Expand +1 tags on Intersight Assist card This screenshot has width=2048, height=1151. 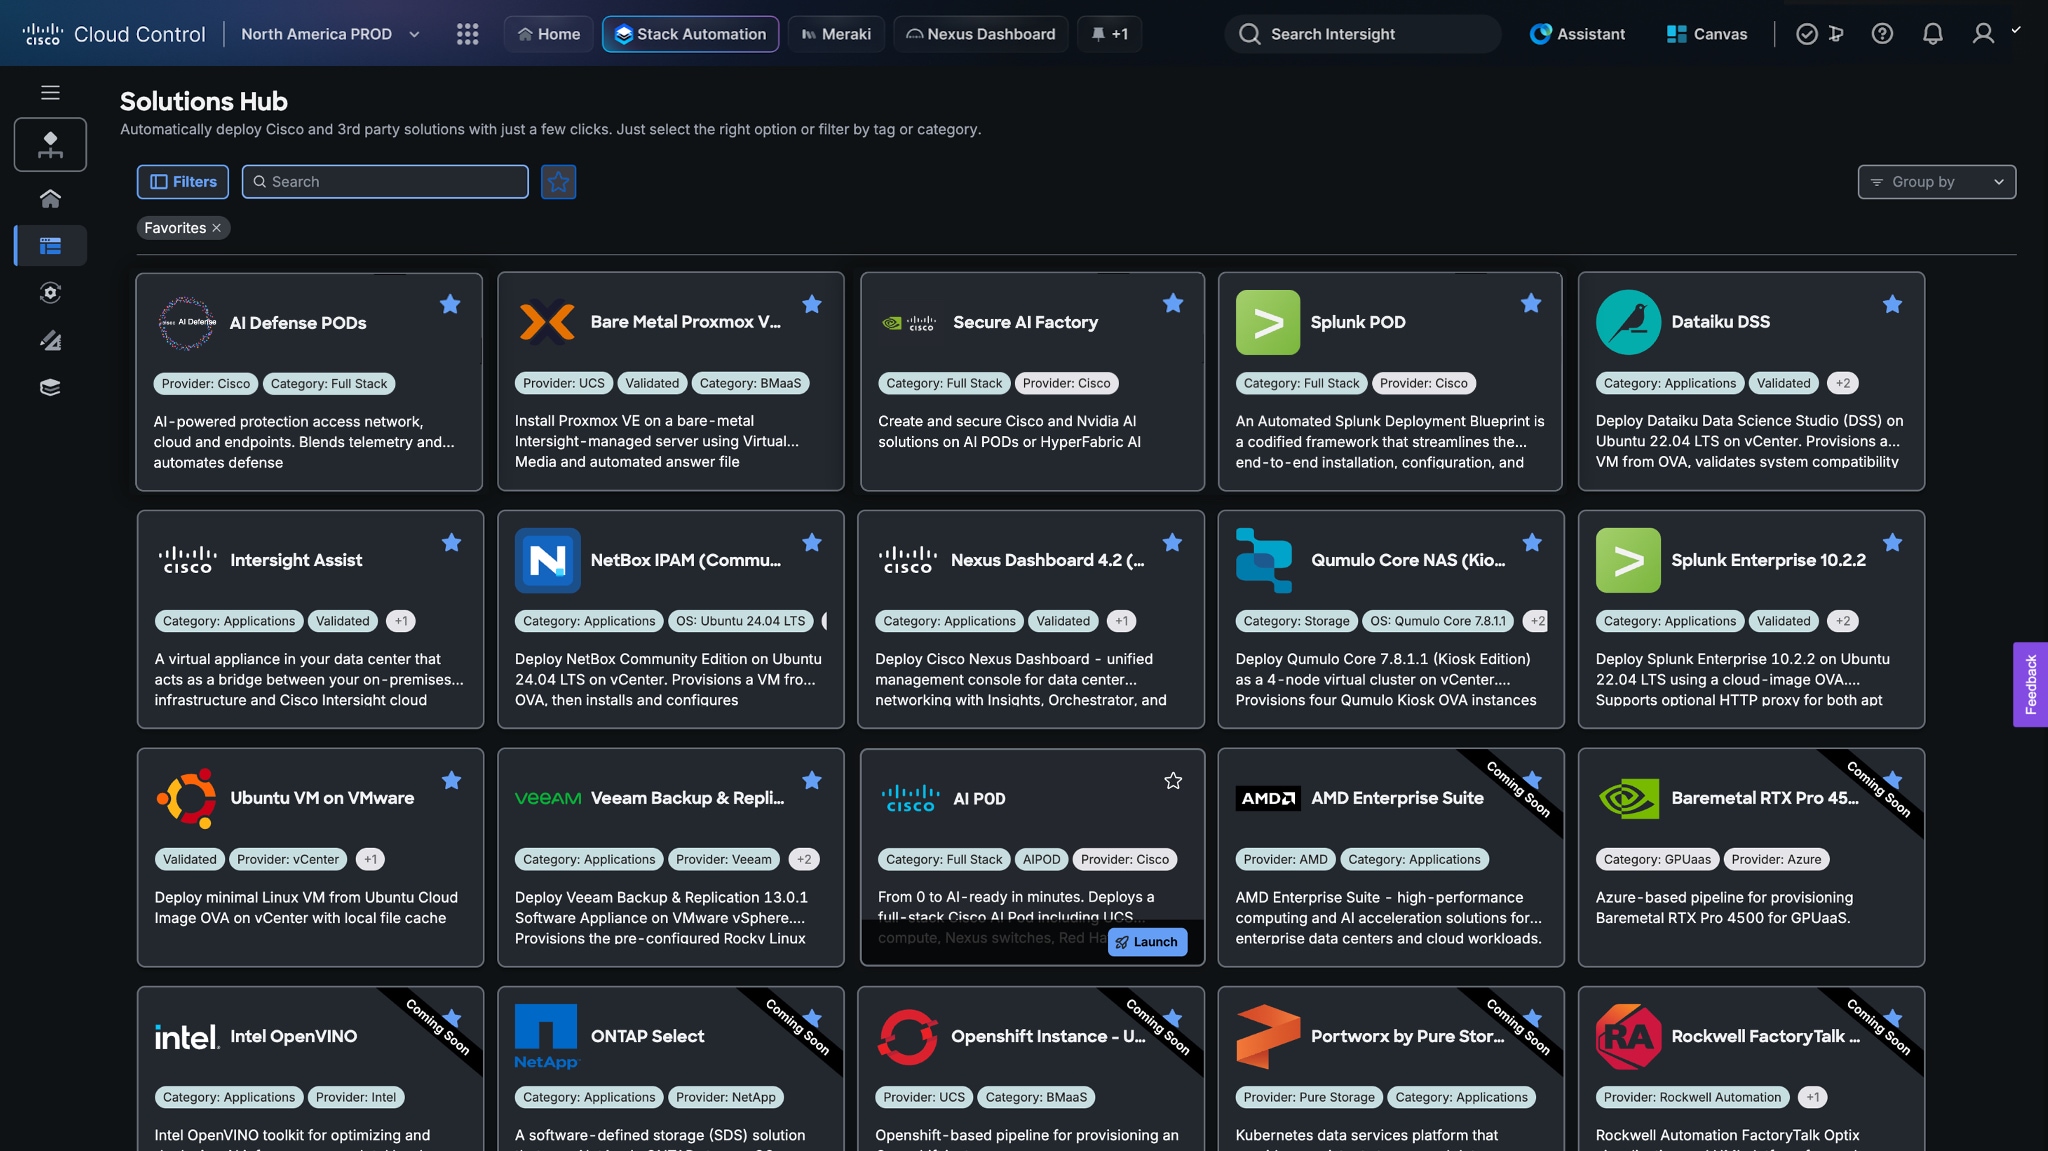[401, 621]
